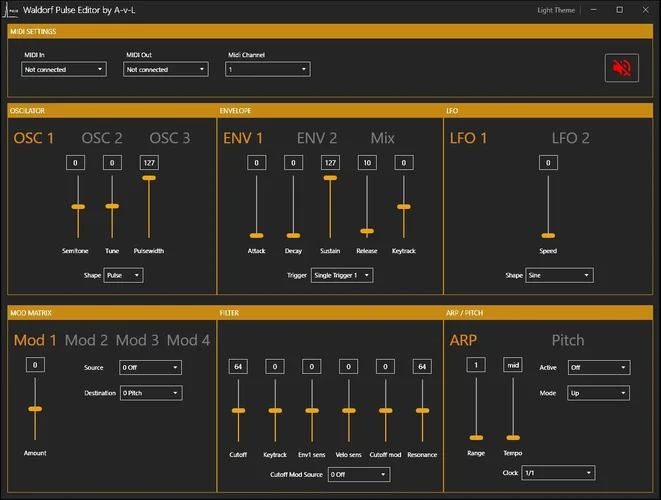Open the Pitch tab

click(570, 340)
